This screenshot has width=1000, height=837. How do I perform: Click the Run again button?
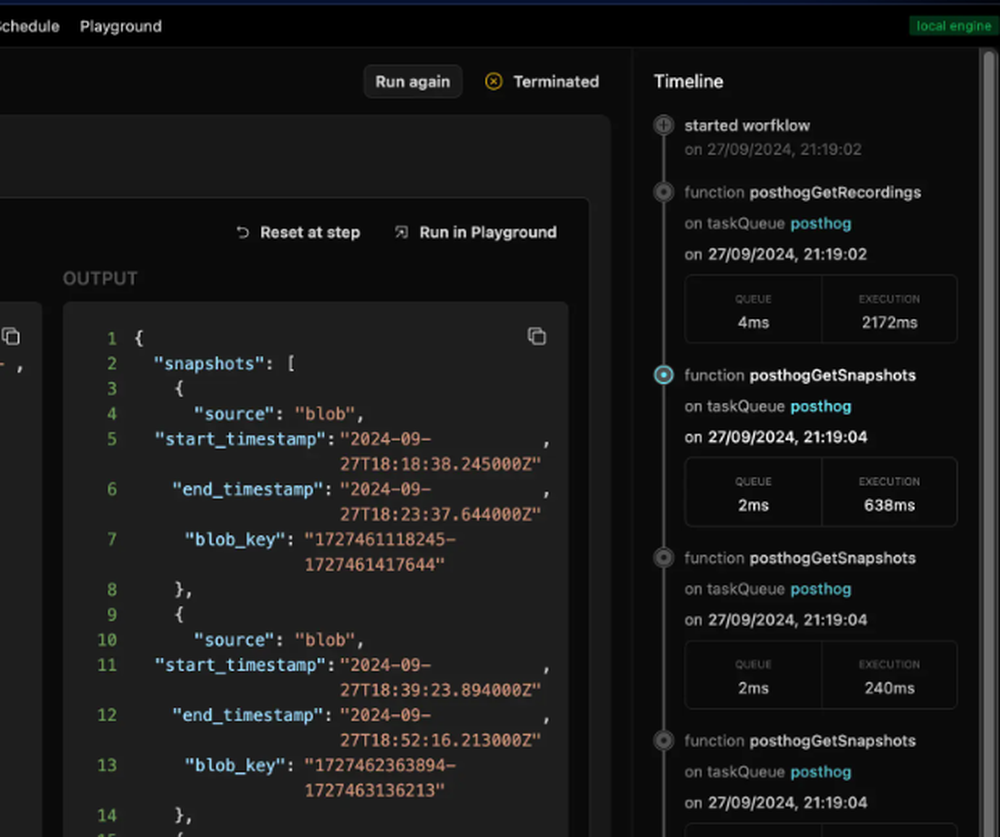[x=413, y=82]
